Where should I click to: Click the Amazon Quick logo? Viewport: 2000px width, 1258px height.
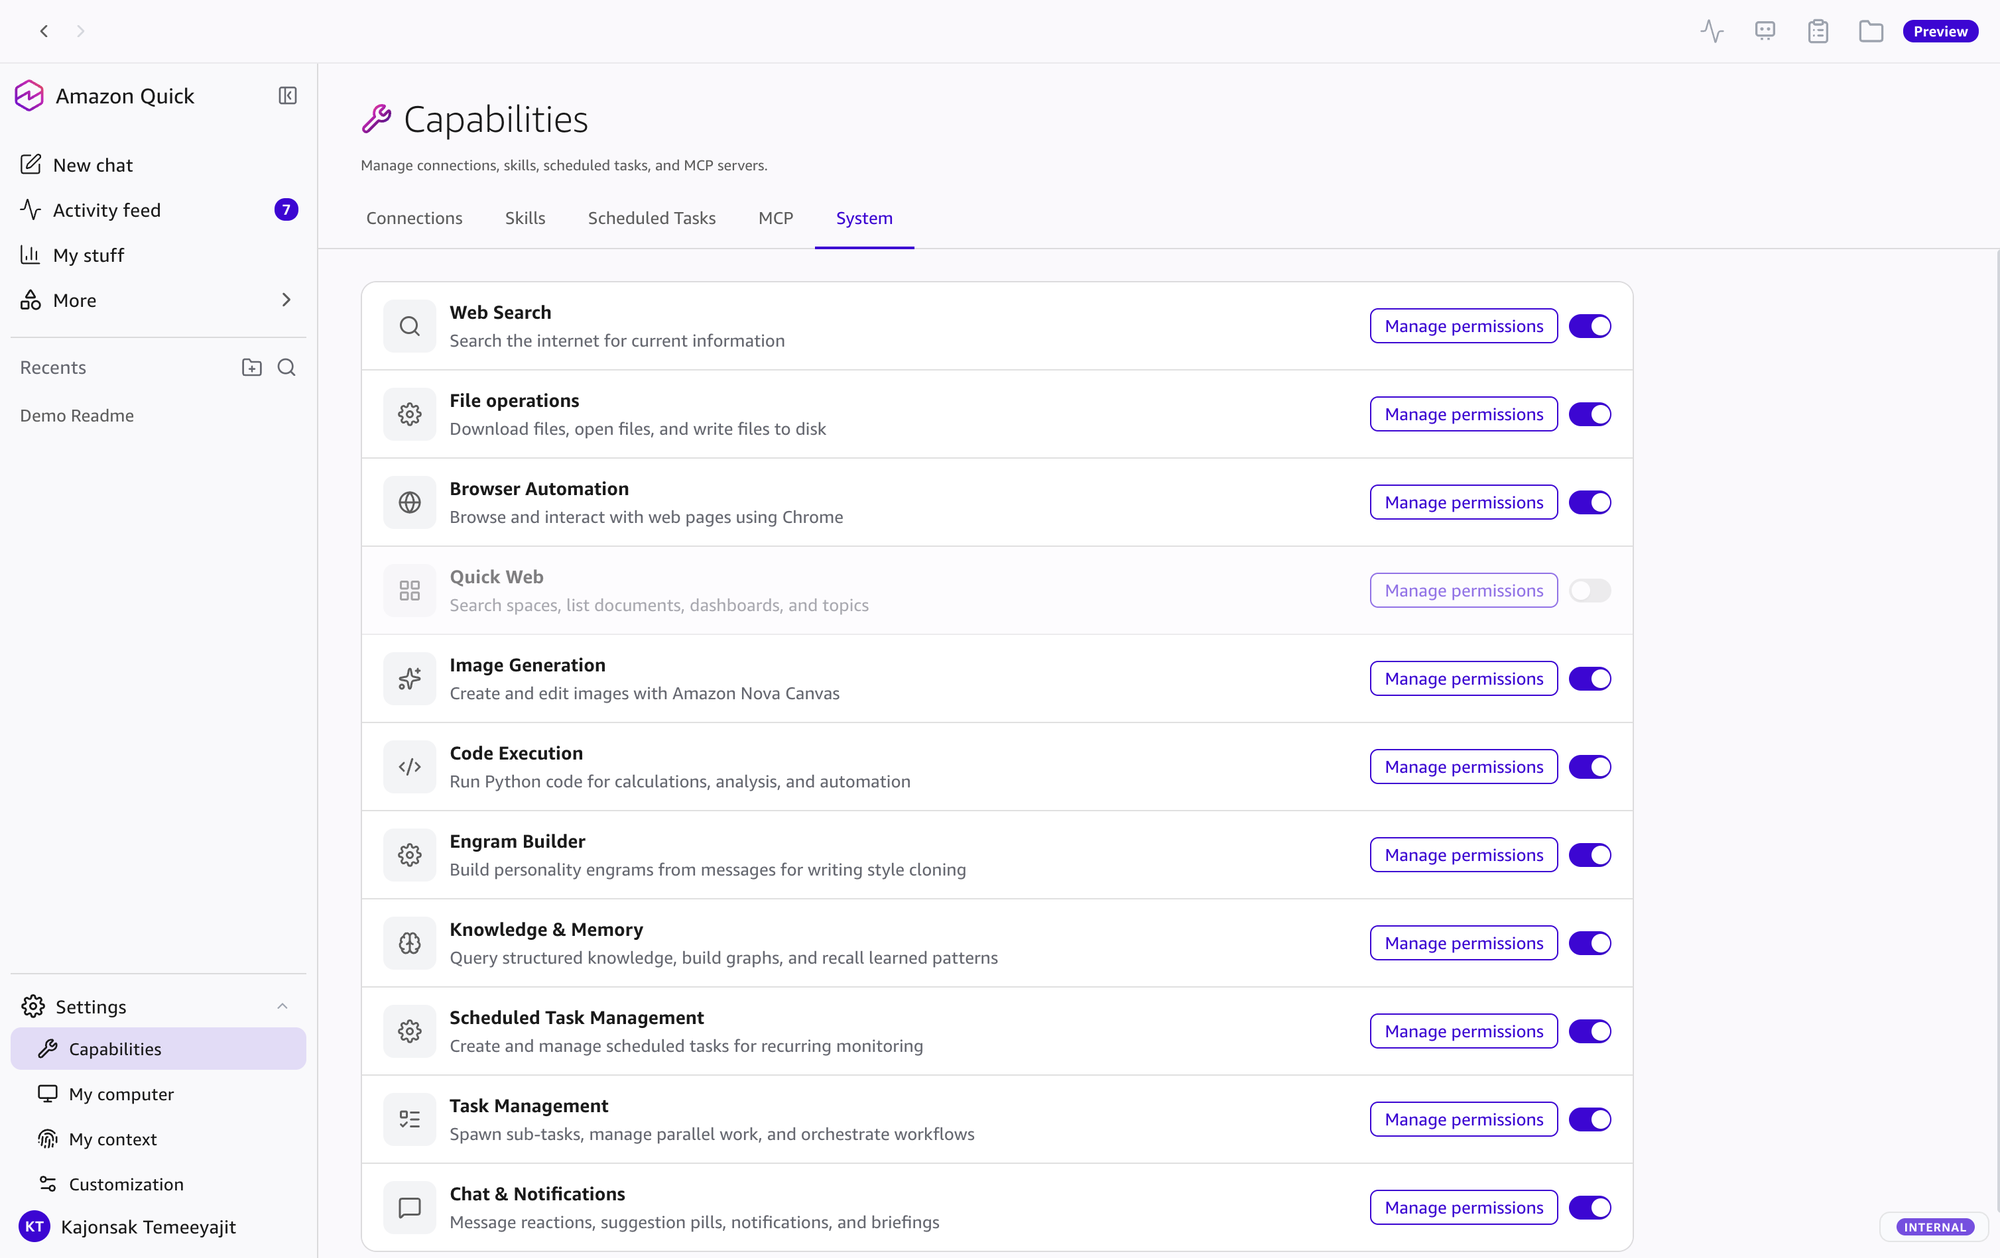(x=29, y=96)
